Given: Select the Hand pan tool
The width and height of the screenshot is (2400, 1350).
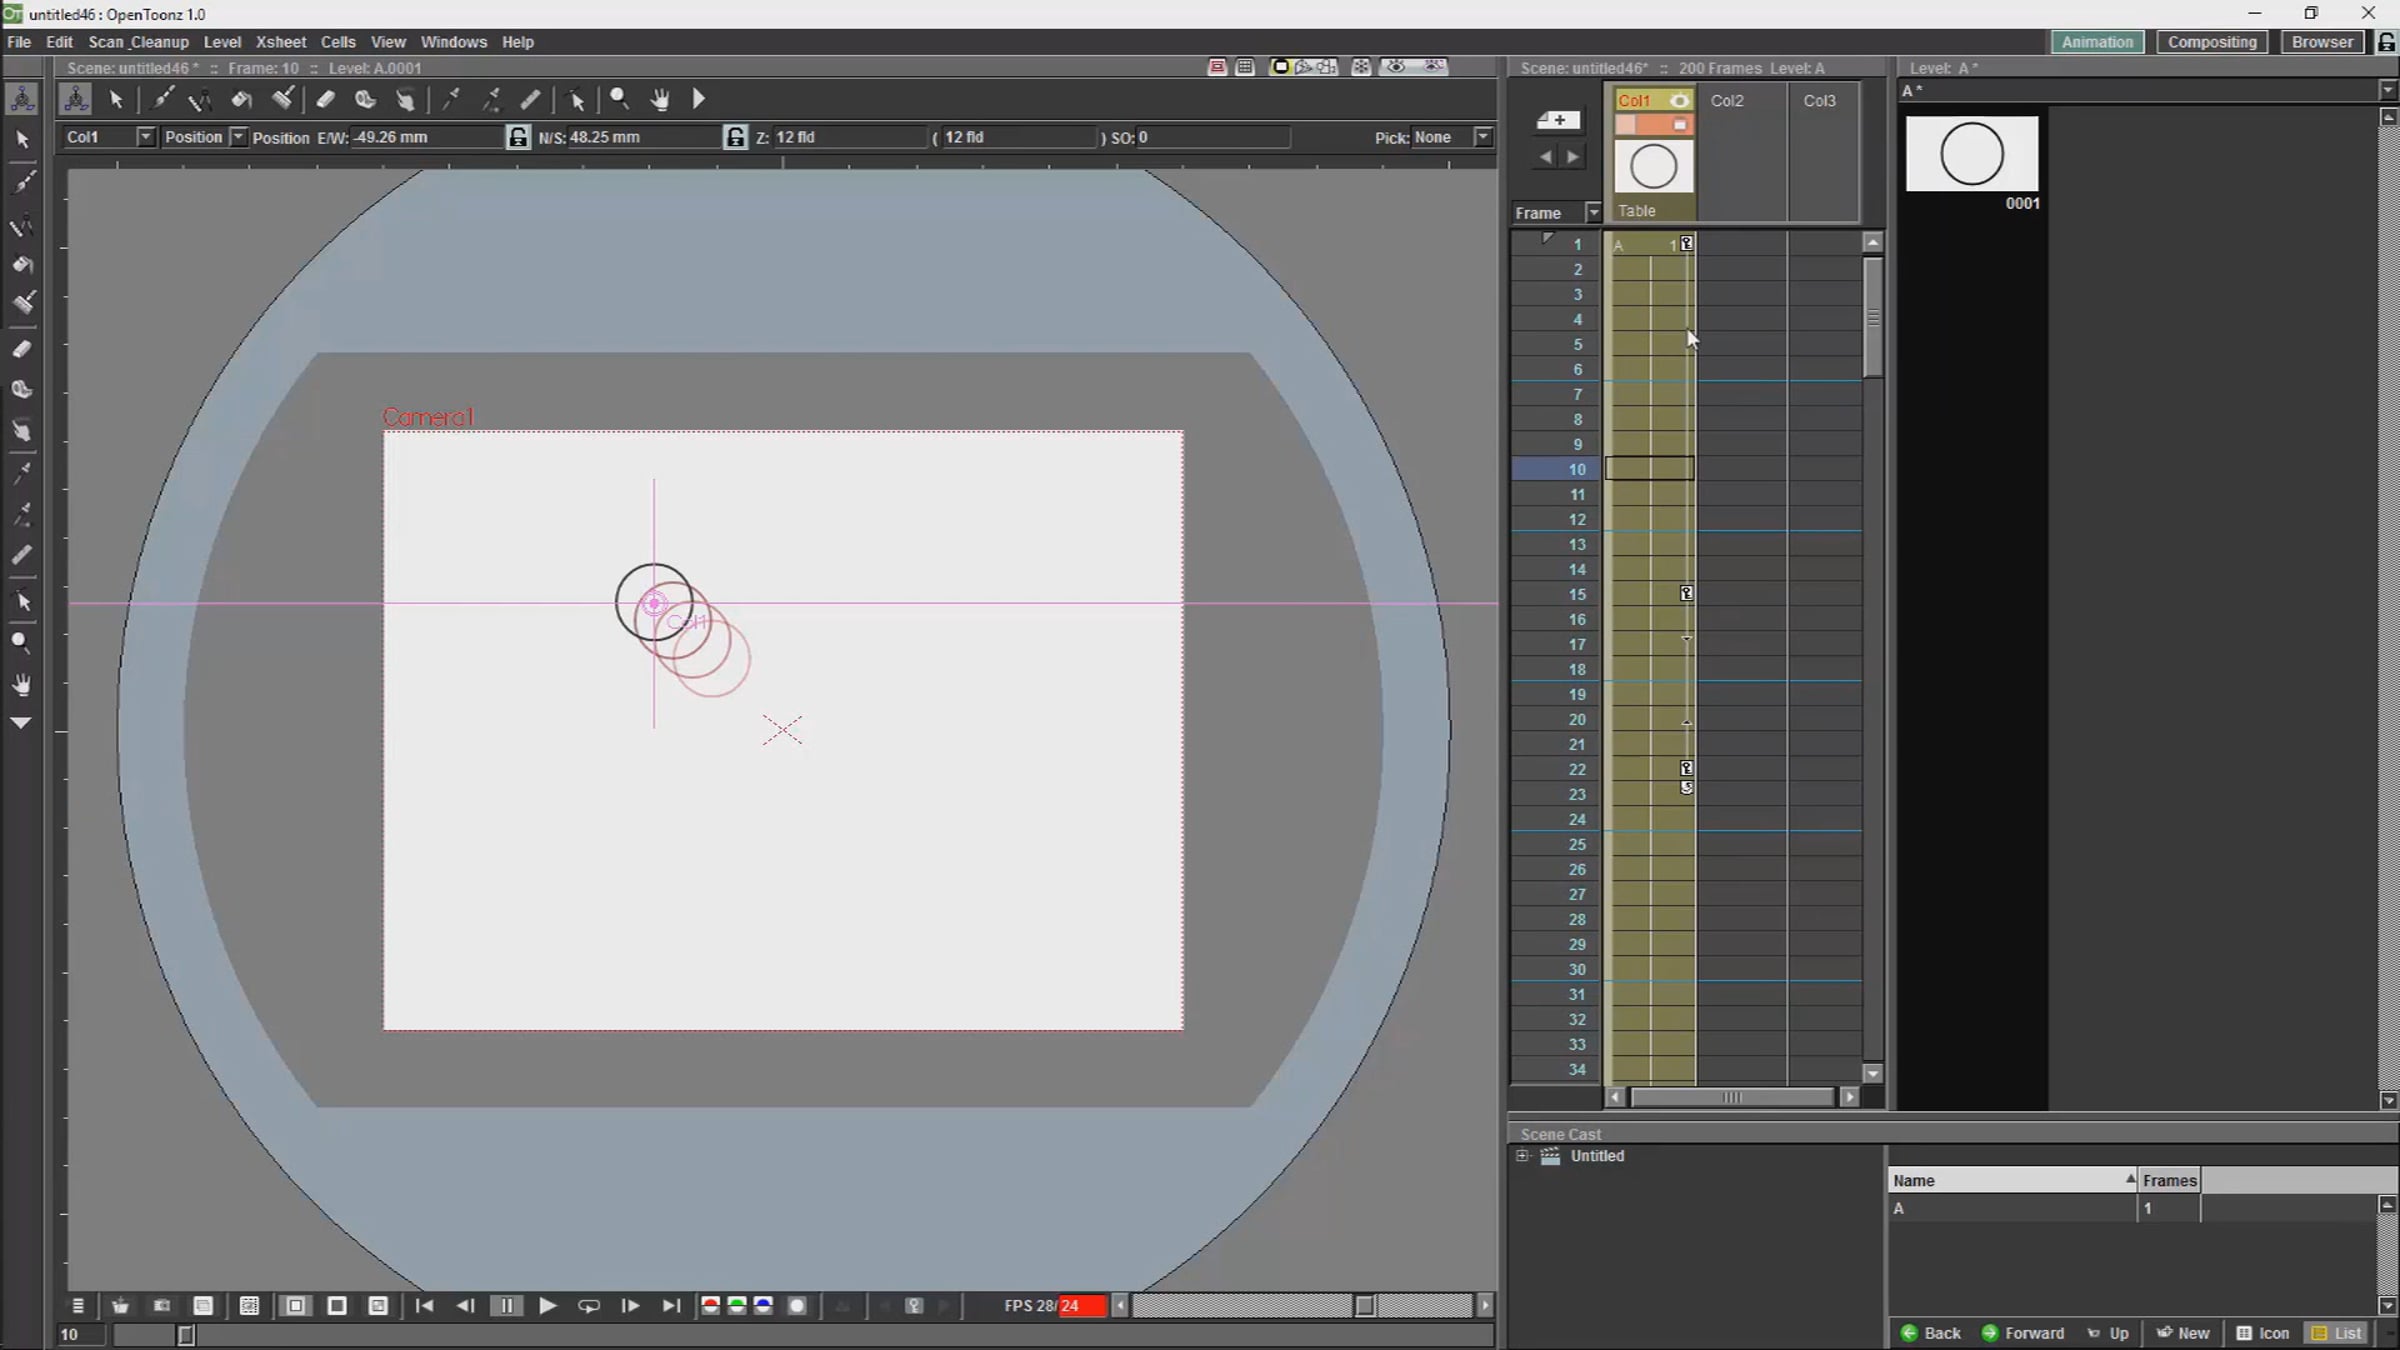Looking at the screenshot, I should point(660,99).
